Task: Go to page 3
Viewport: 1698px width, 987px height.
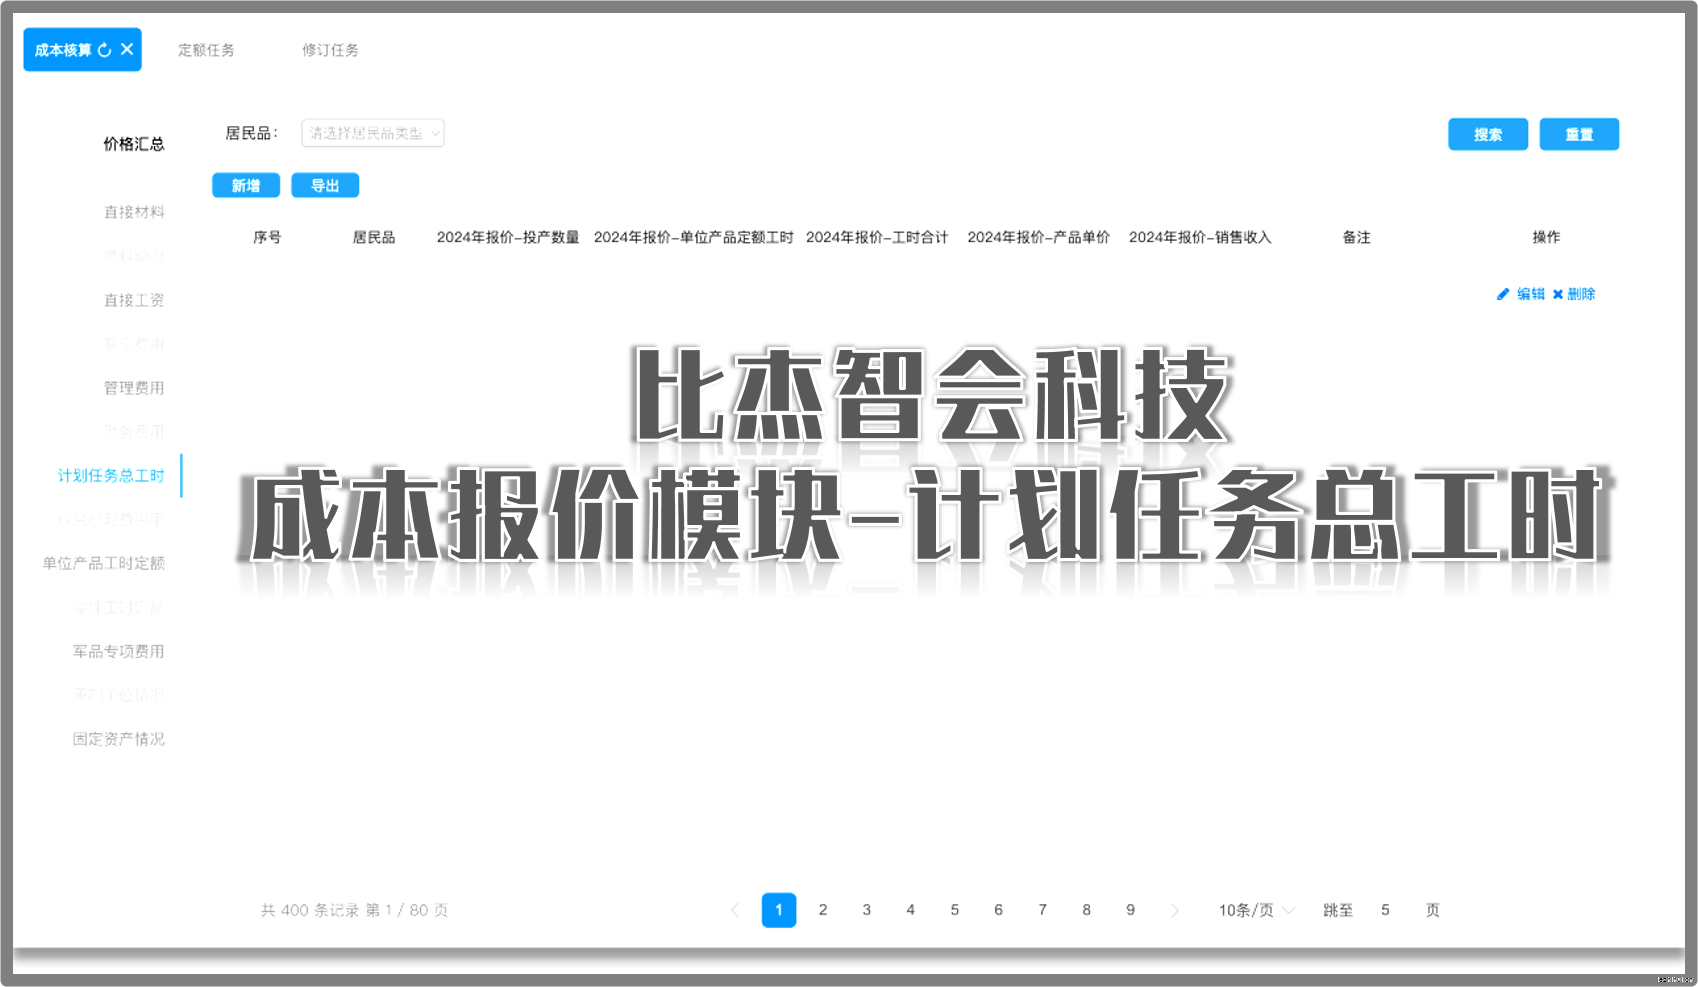Action: click(x=867, y=910)
